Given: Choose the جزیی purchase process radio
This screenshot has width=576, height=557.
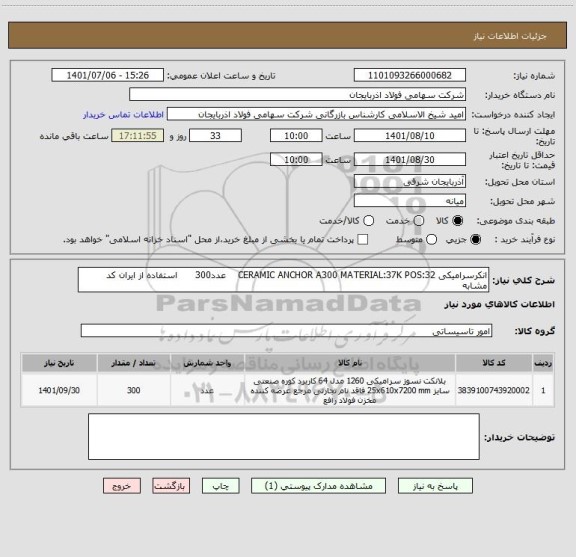Looking at the screenshot, I should pyautogui.click(x=475, y=240).
